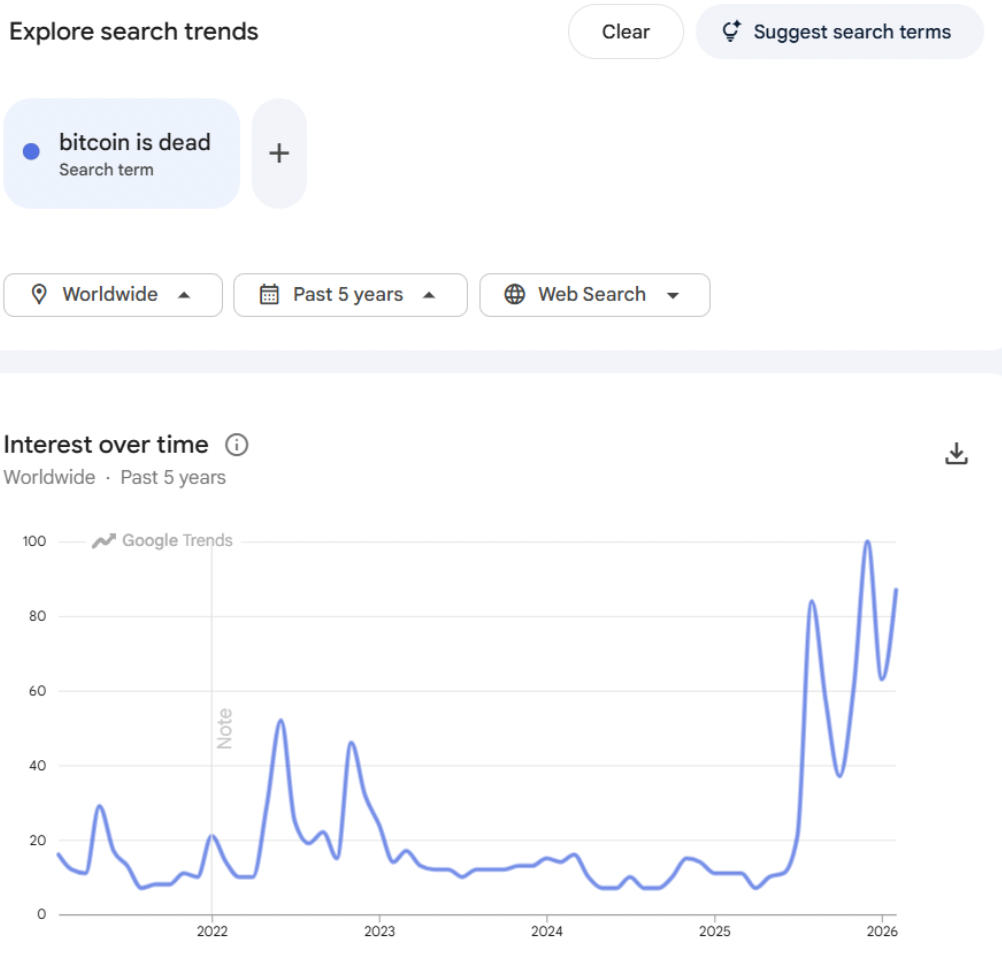Click the globe icon on Web Search
Image resolution: width=1002 pixels, height=962 pixels.
515,295
